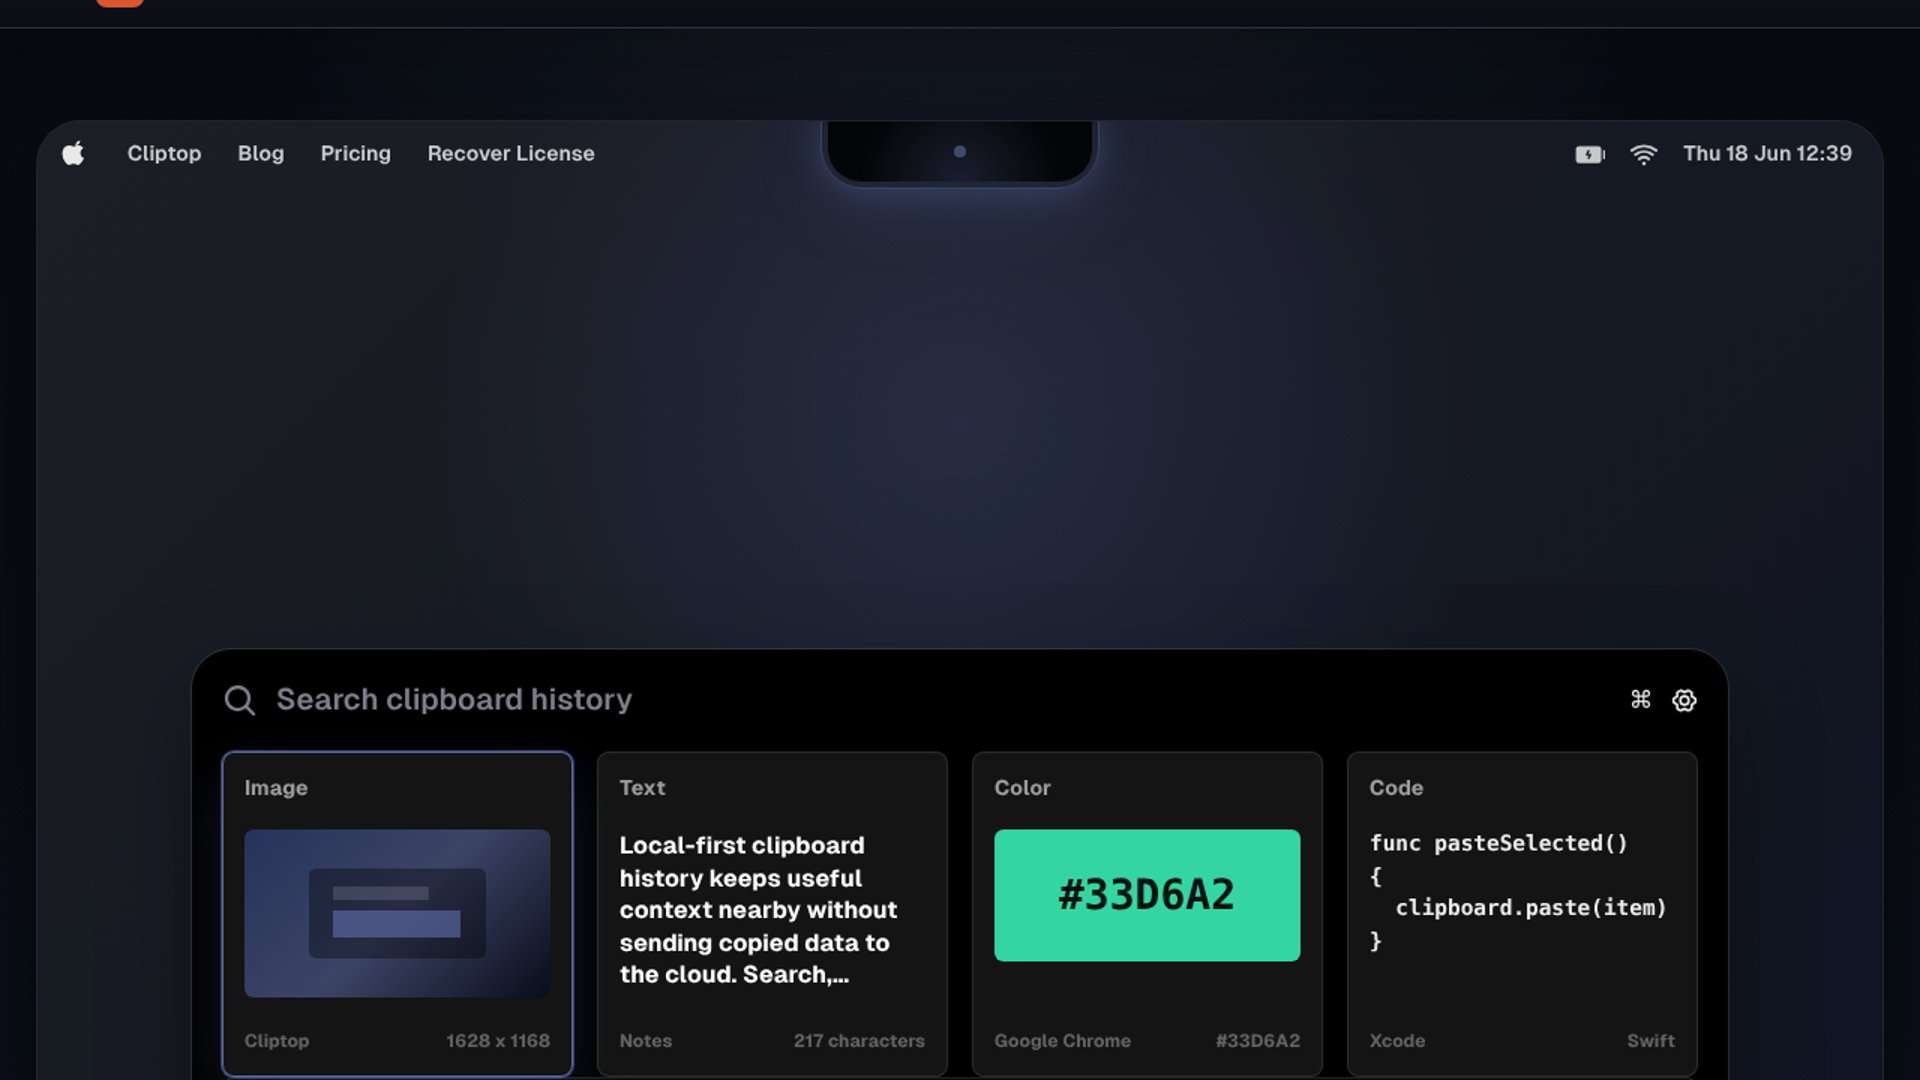The width and height of the screenshot is (1920, 1080).
Task: Select the Image clipboard card thumbnail
Action: click(397, 913)
